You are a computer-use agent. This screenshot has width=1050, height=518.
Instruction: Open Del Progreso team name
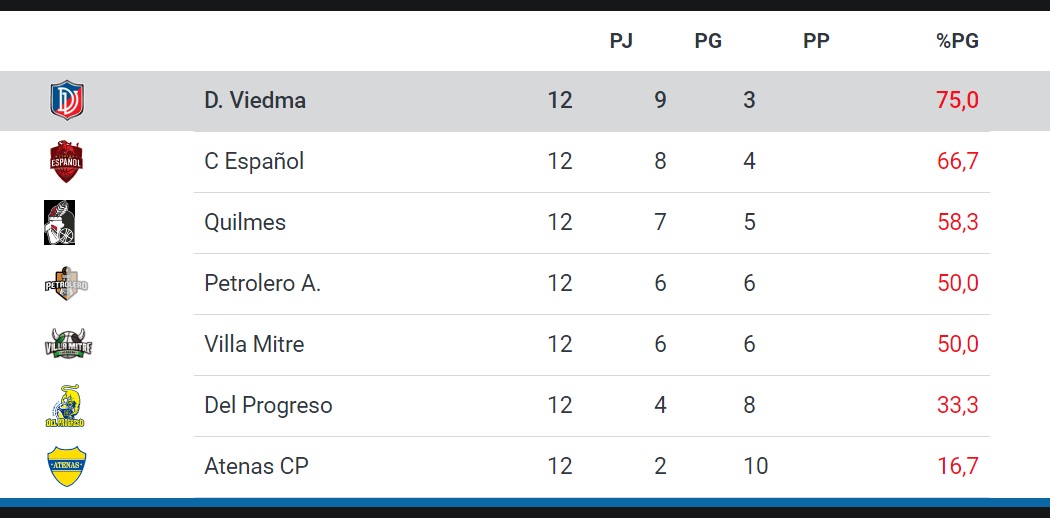click(x=268, y=405)
